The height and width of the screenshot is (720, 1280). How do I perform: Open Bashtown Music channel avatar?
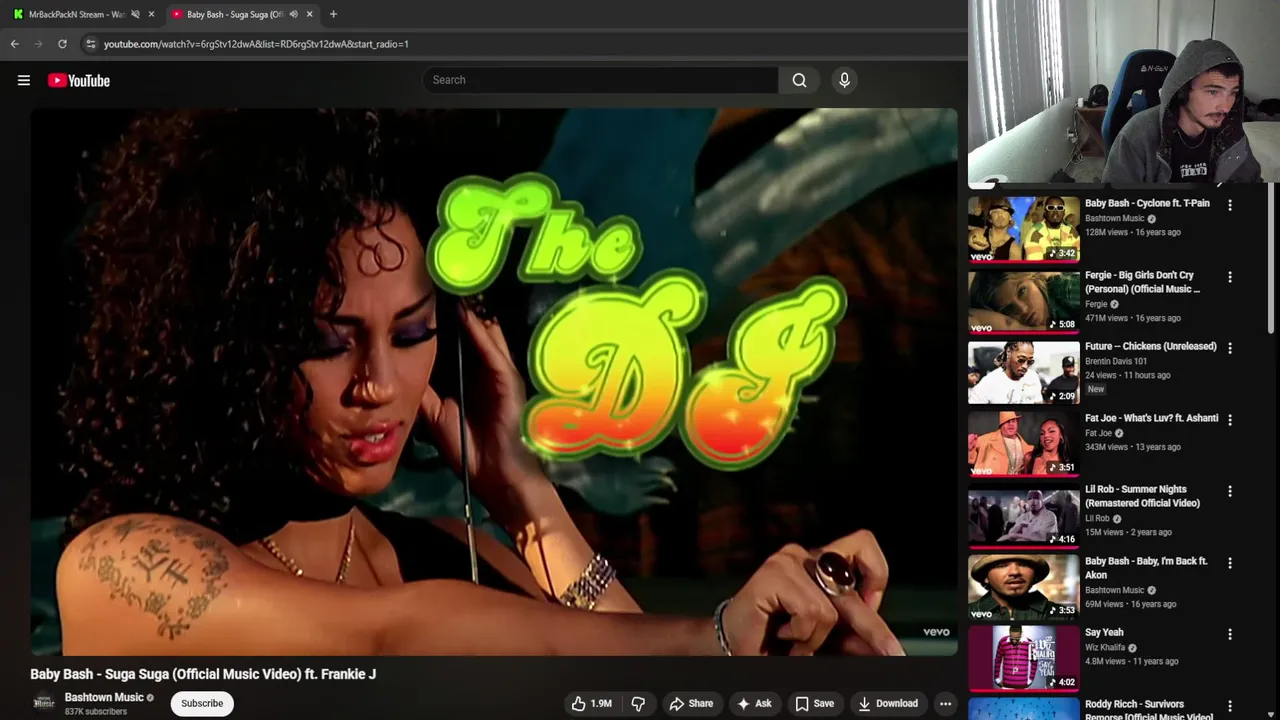click(44, 703)
